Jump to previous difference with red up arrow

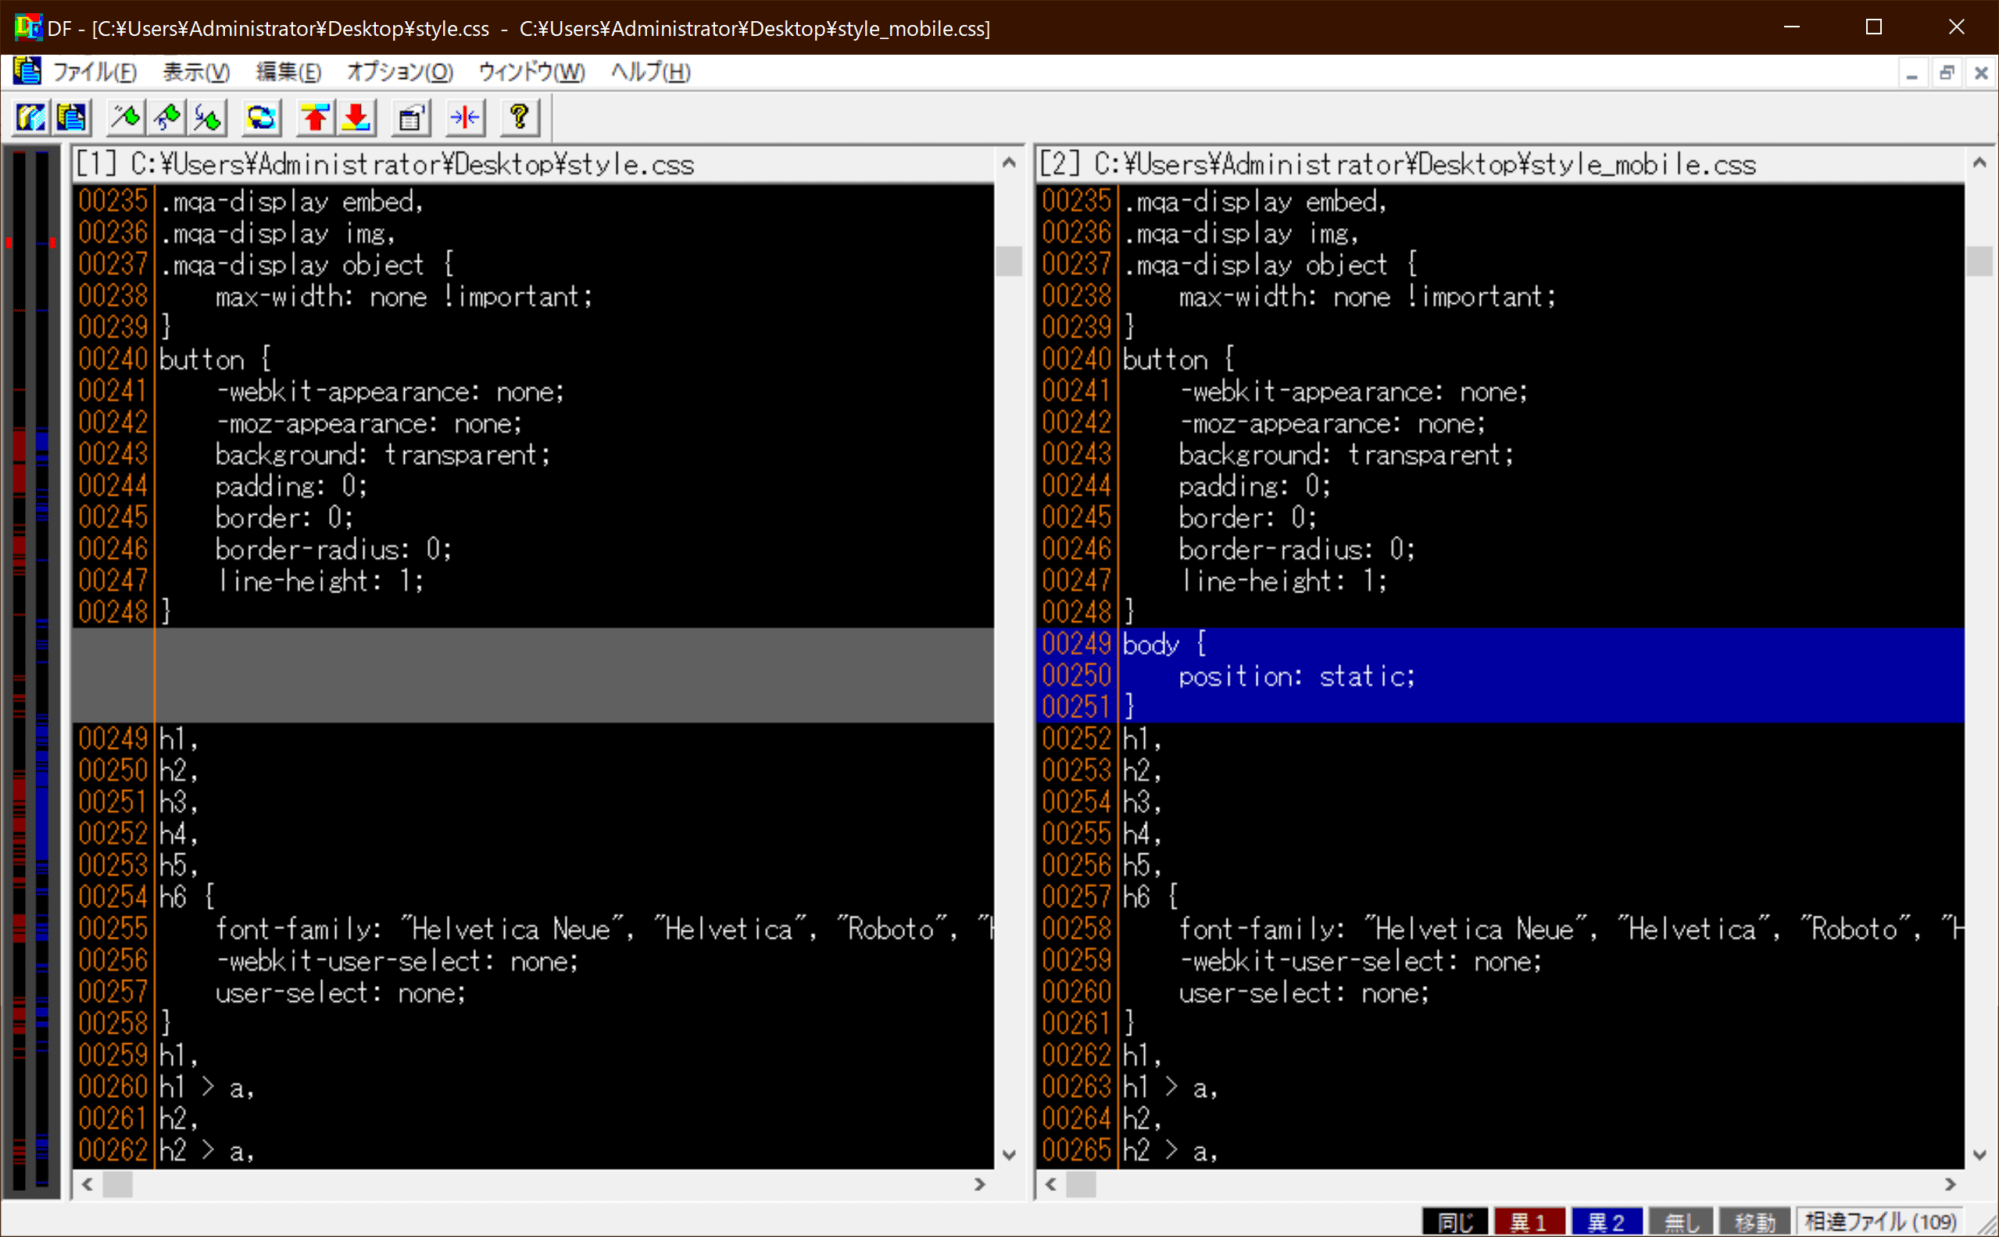[x=316, y=117]
